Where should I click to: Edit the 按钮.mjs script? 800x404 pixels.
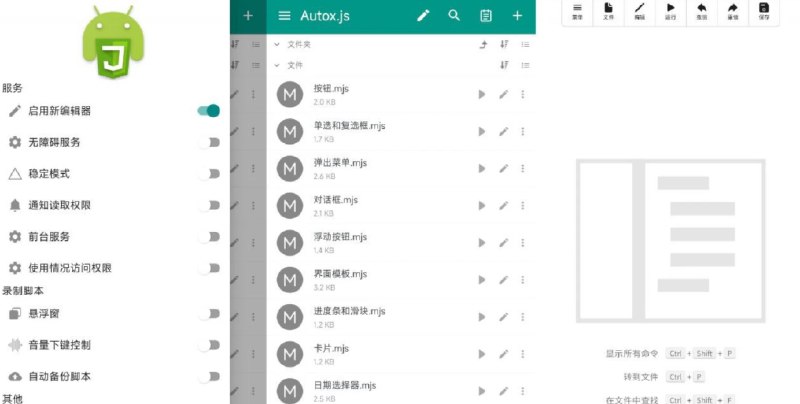pos(503,94)
